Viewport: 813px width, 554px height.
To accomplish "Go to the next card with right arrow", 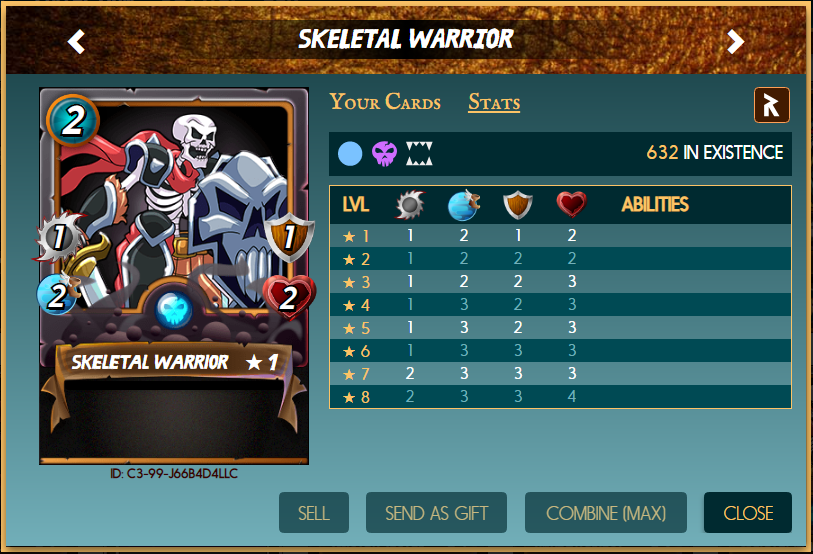I will (735, 41).
